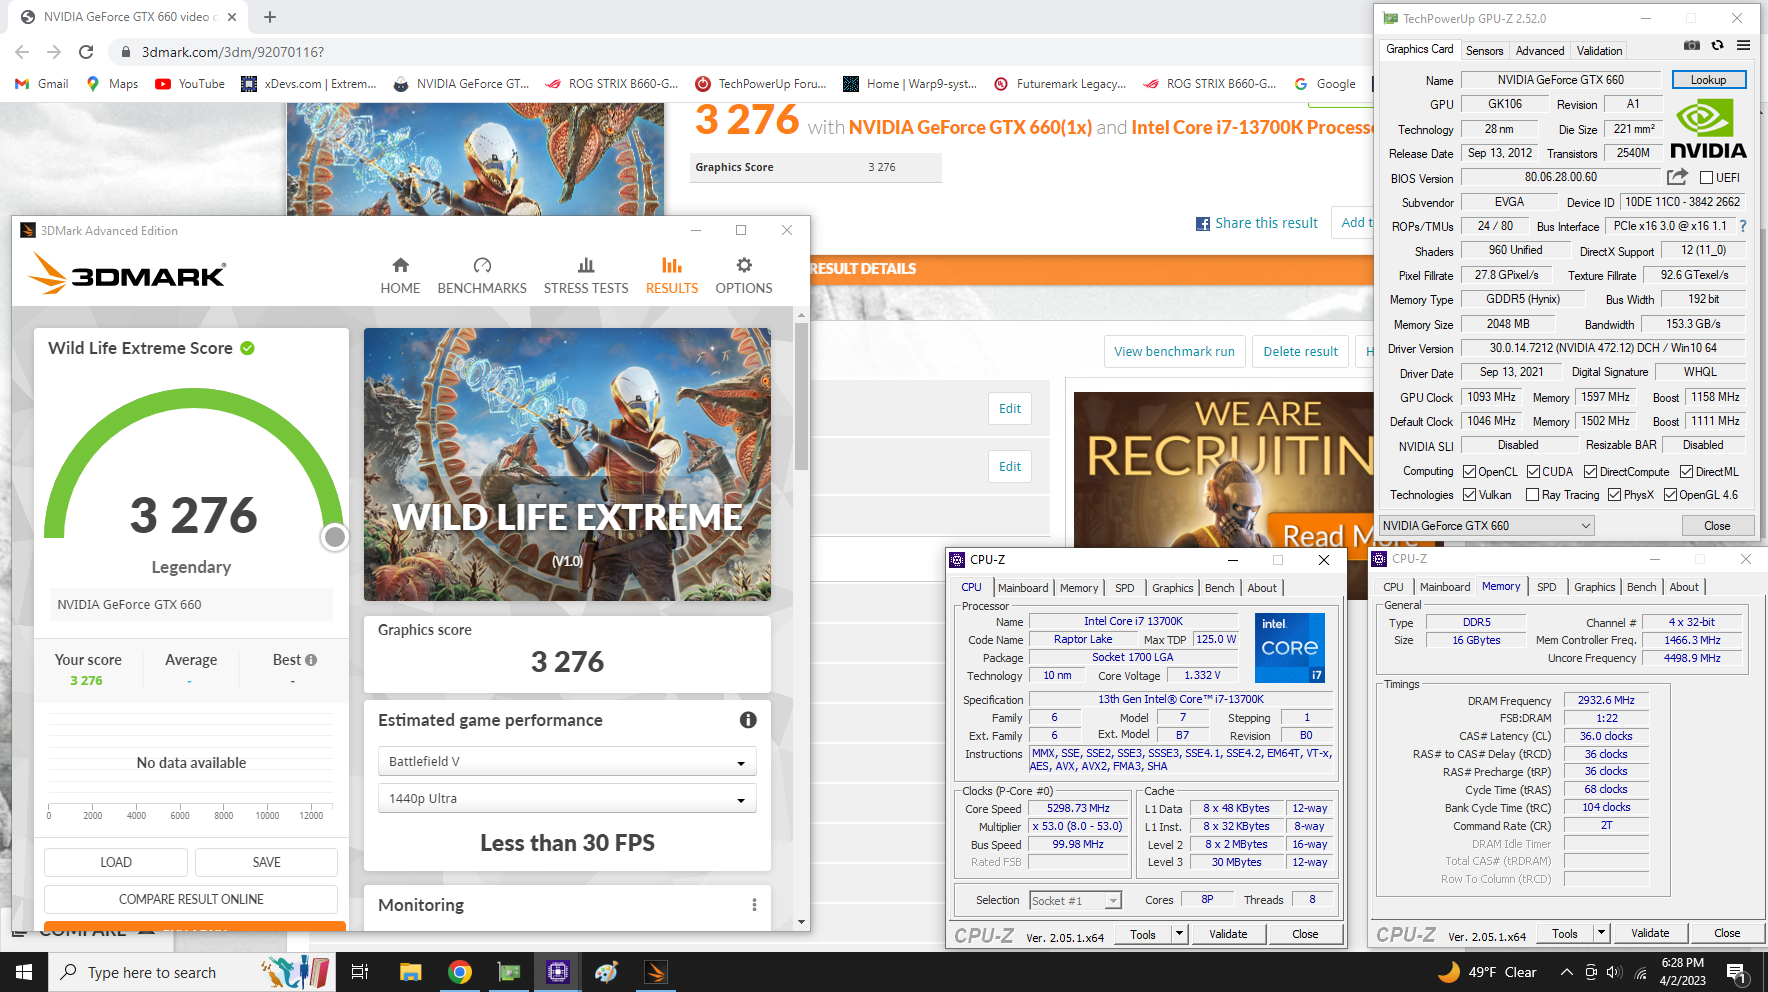Viewport: 1768px width, 992px height.
Task: Click View benchmark run button
Action: (x=1174, y=351)
